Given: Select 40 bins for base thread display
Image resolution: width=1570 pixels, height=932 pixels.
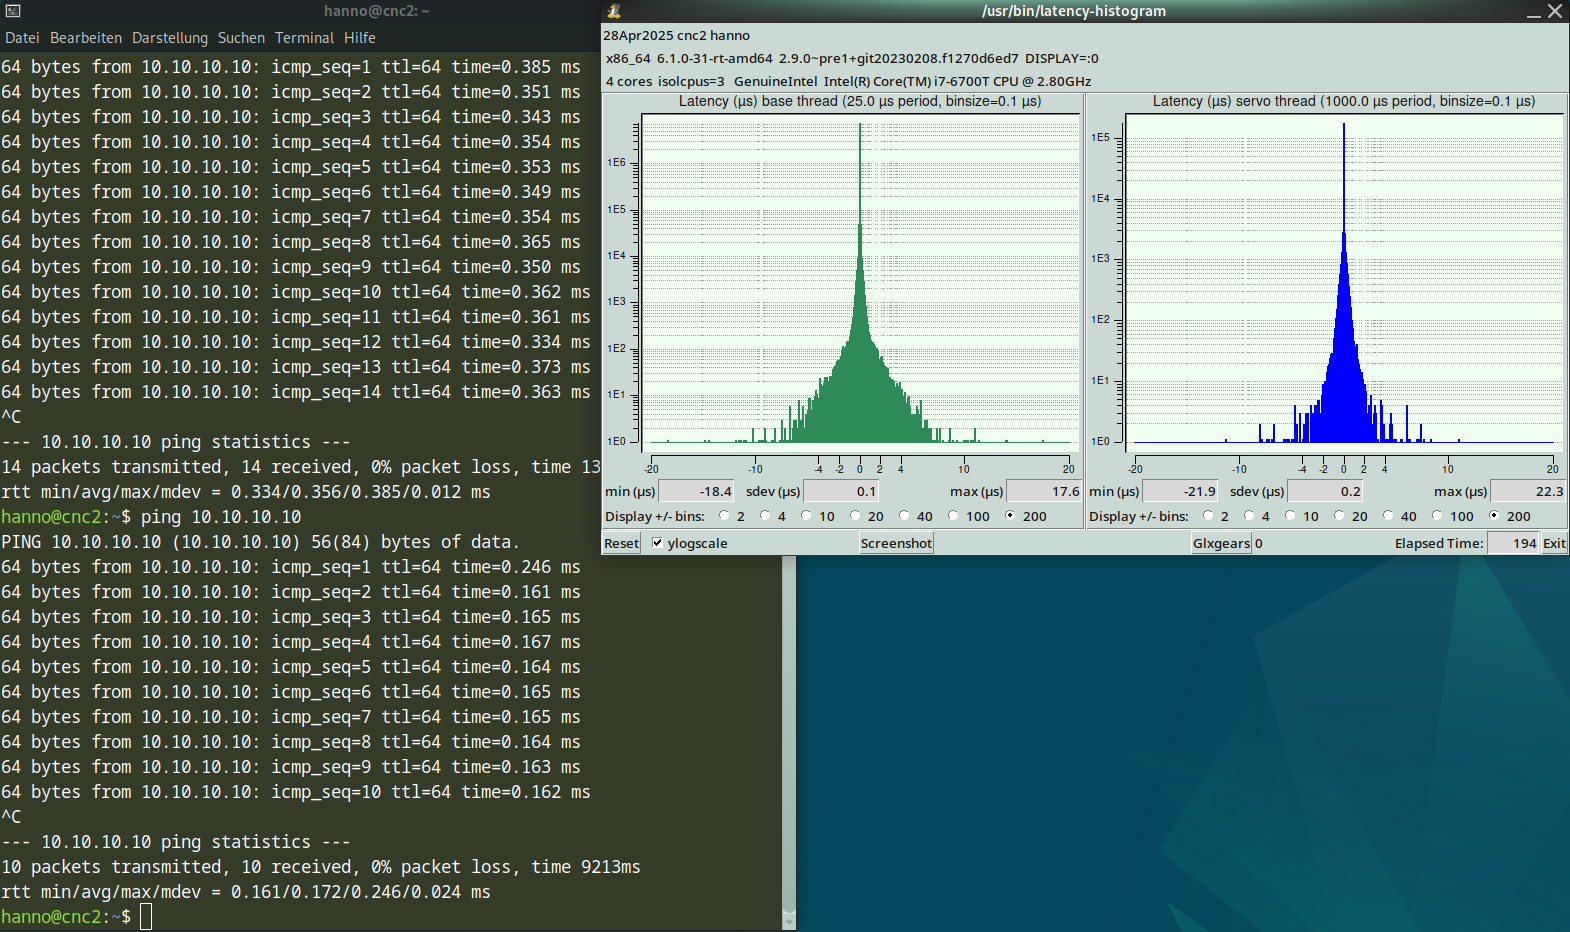Looking at the screenshot, I should 904,516.
